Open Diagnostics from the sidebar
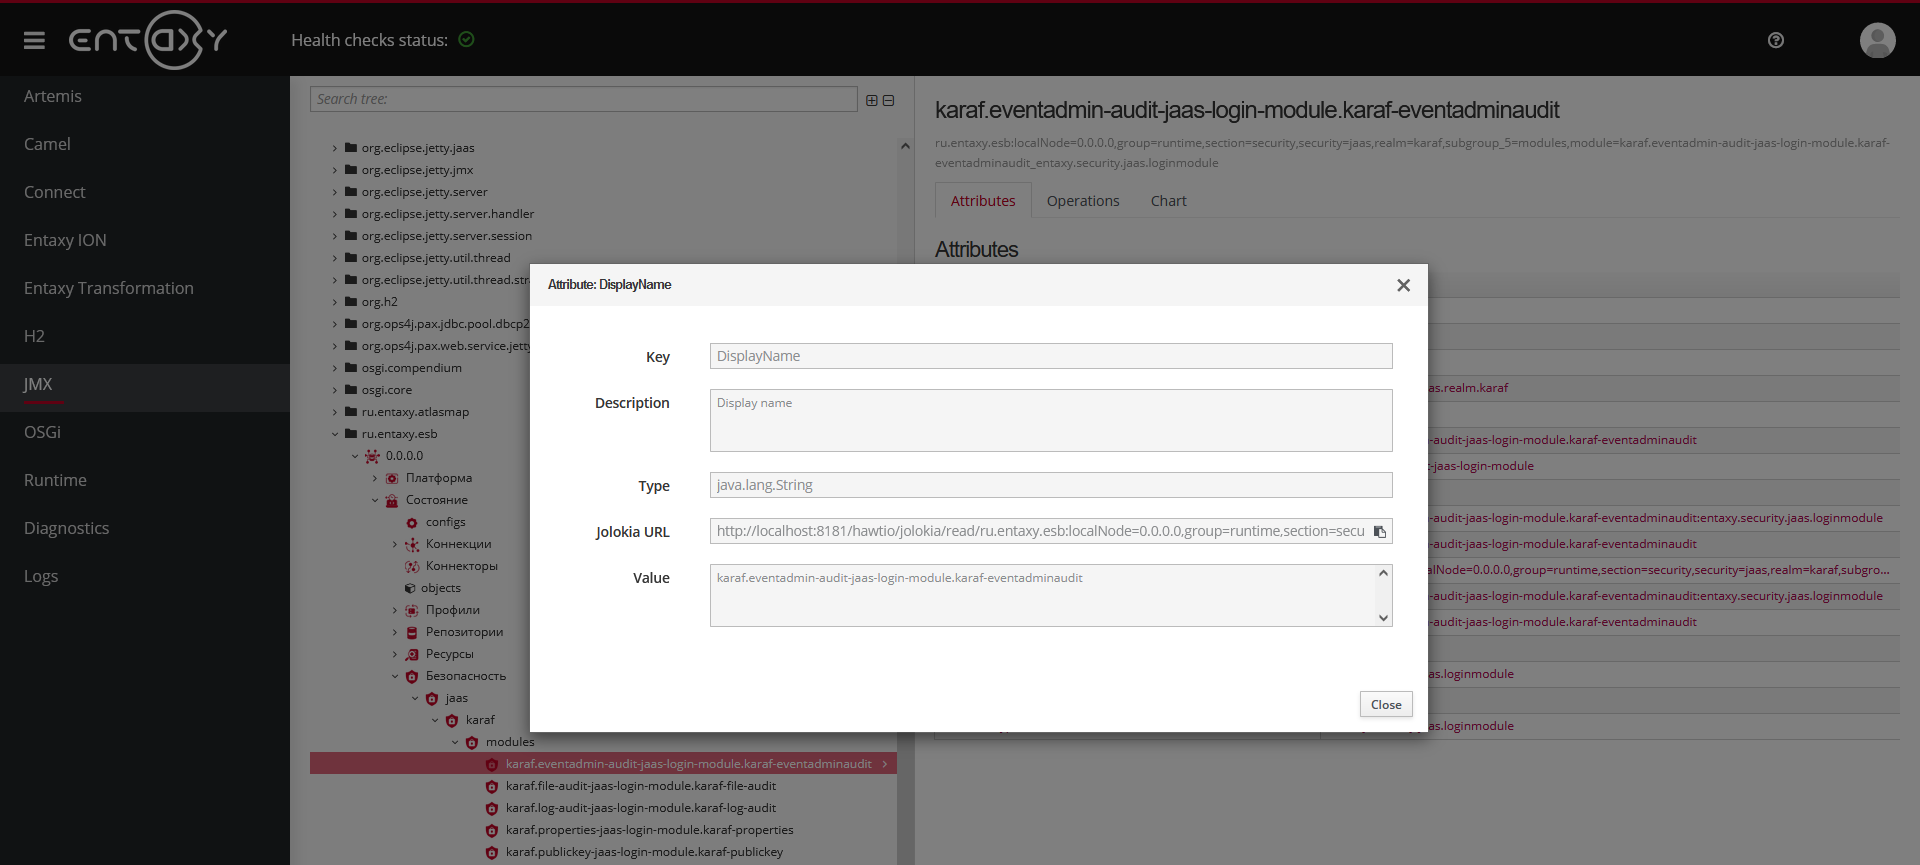The width and height of the screenshot is (1920, 865). pos(66,528)
